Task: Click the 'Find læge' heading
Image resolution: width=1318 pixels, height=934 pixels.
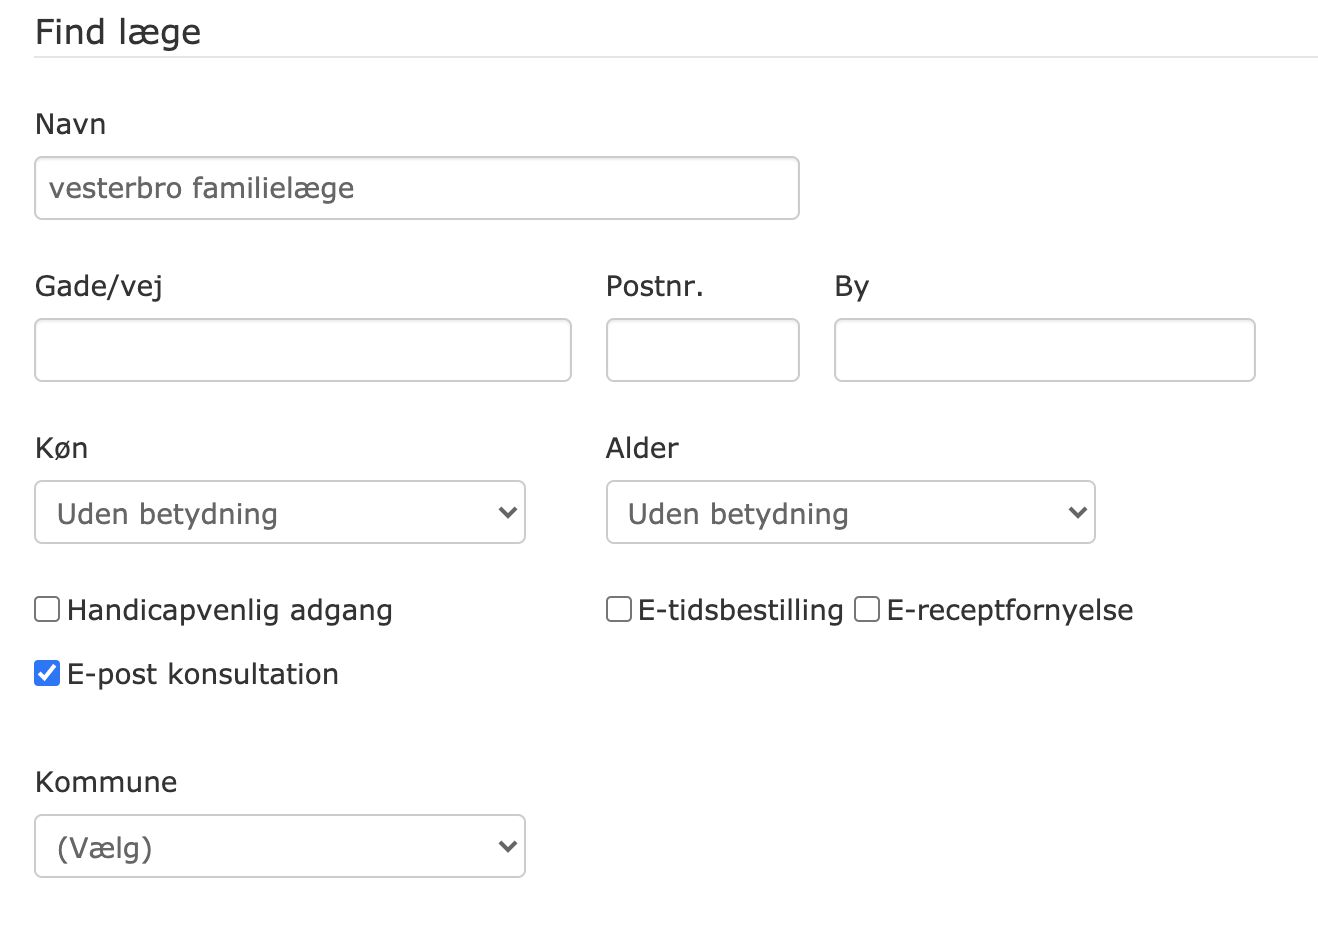Action: click(118, 32)
